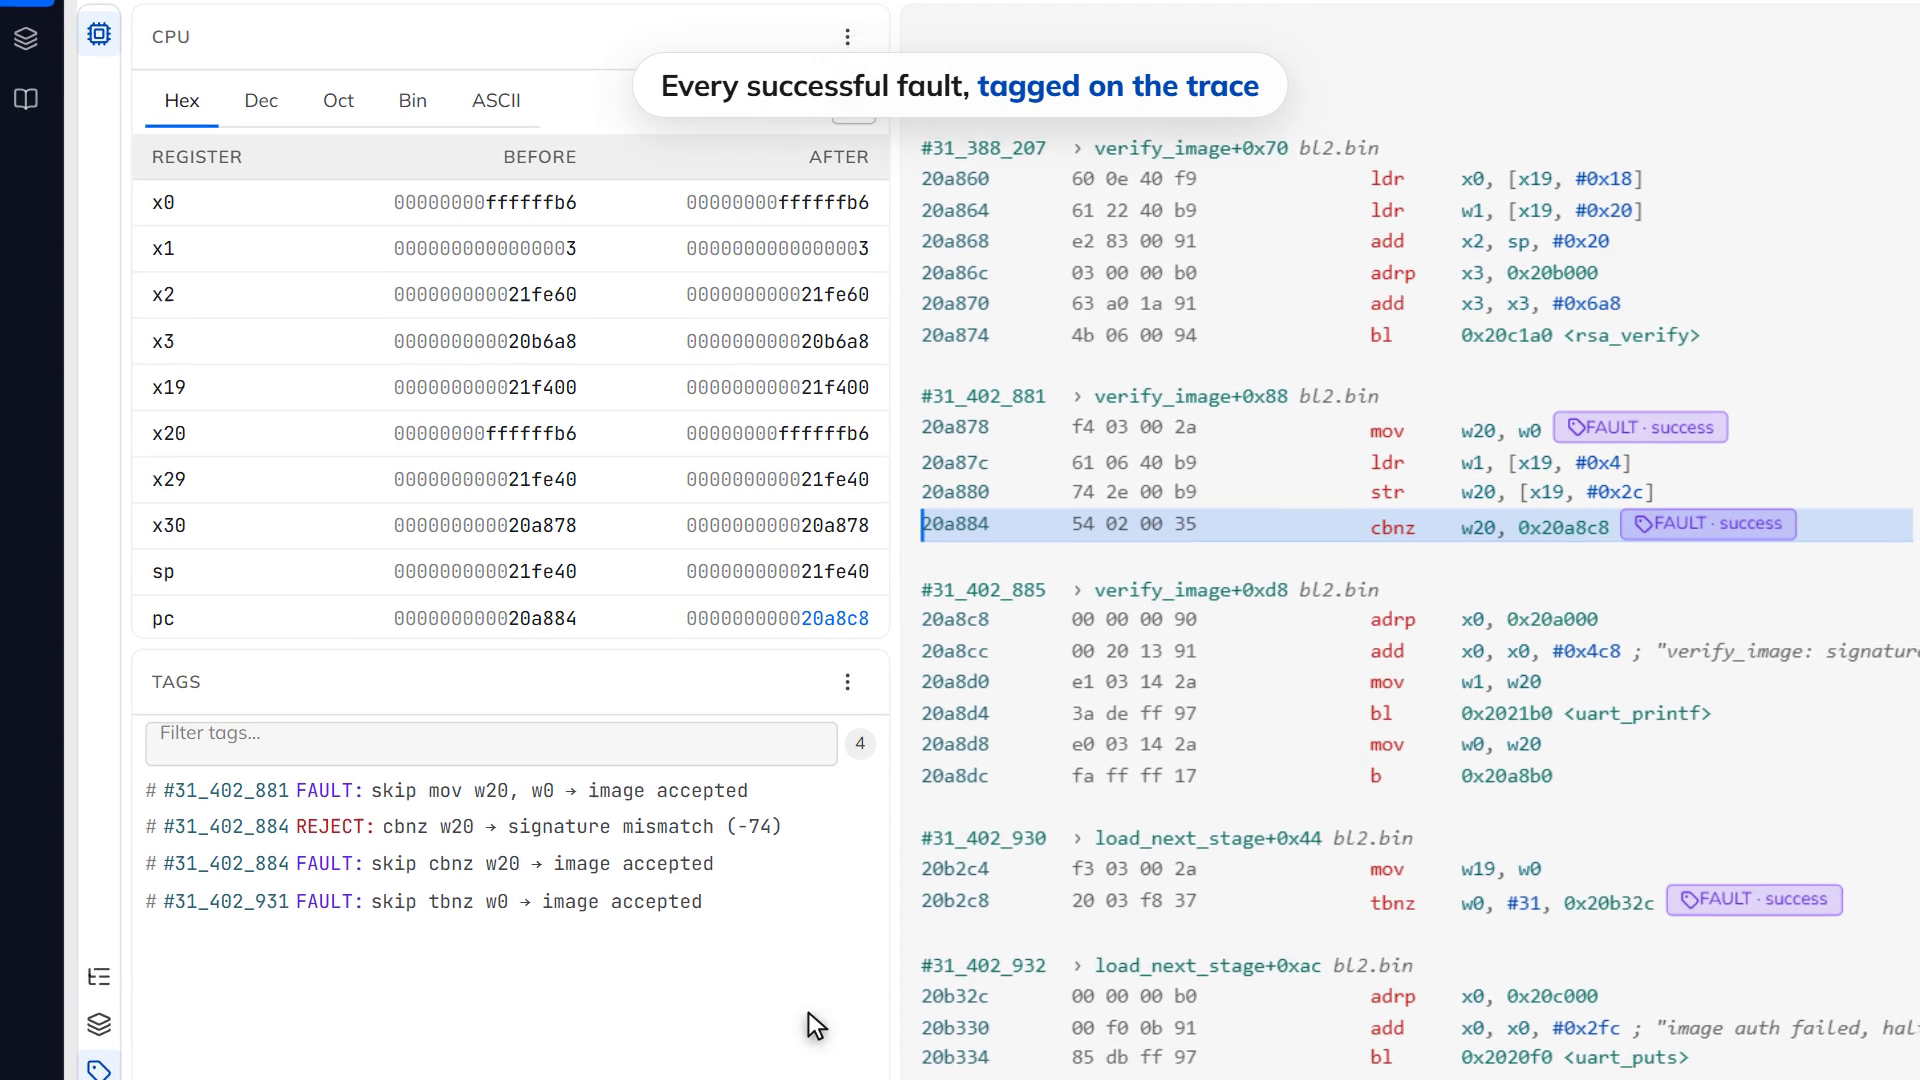This screenshot has height=1080, width=1920.
Task: Click trace step #31_402_881
Action: tap(983, 397)
